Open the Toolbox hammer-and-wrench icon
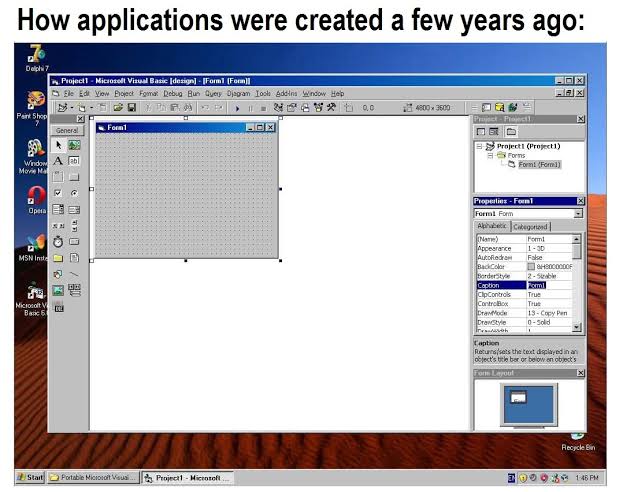 [x=331, y=107]
